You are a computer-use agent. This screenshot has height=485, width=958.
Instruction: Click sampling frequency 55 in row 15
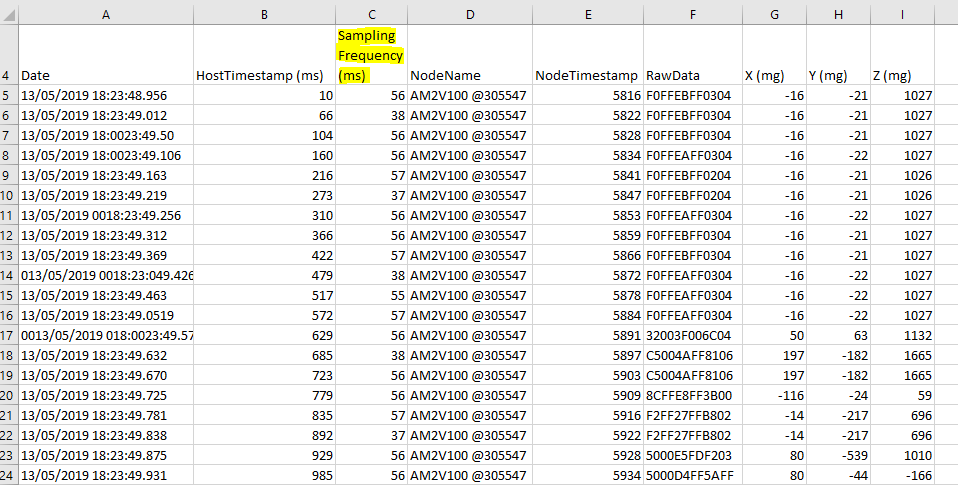371,296
